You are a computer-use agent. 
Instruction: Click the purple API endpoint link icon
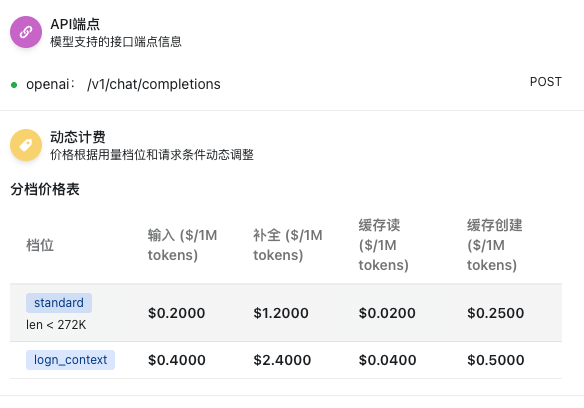click(x=26, y=32)
